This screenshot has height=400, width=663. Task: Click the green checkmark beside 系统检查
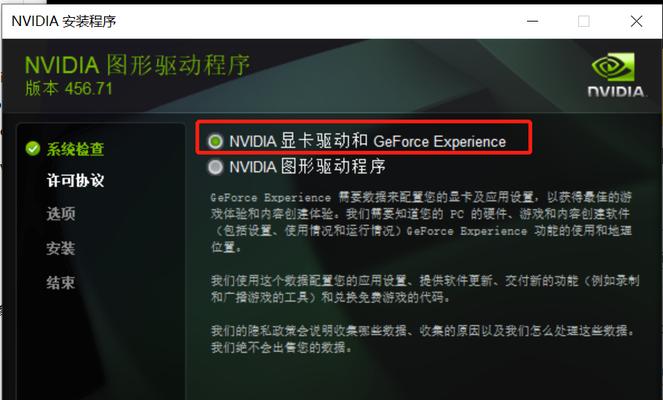pos(33,148)
